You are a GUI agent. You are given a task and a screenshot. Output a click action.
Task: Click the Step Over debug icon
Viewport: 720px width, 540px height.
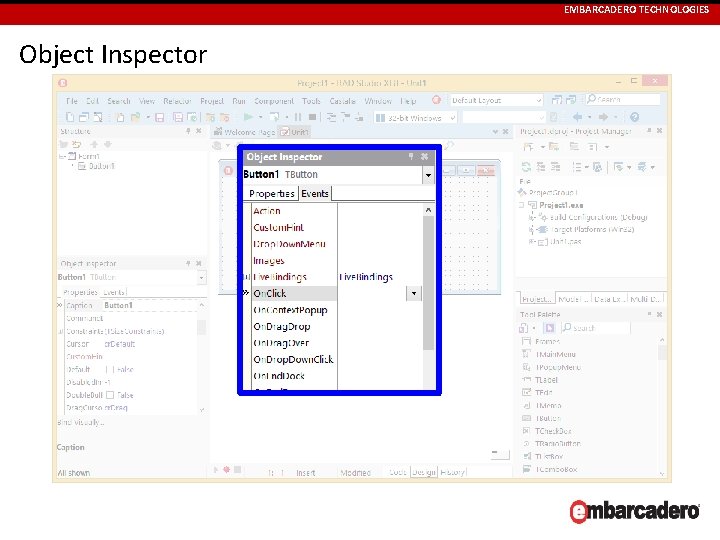(345, 118)
